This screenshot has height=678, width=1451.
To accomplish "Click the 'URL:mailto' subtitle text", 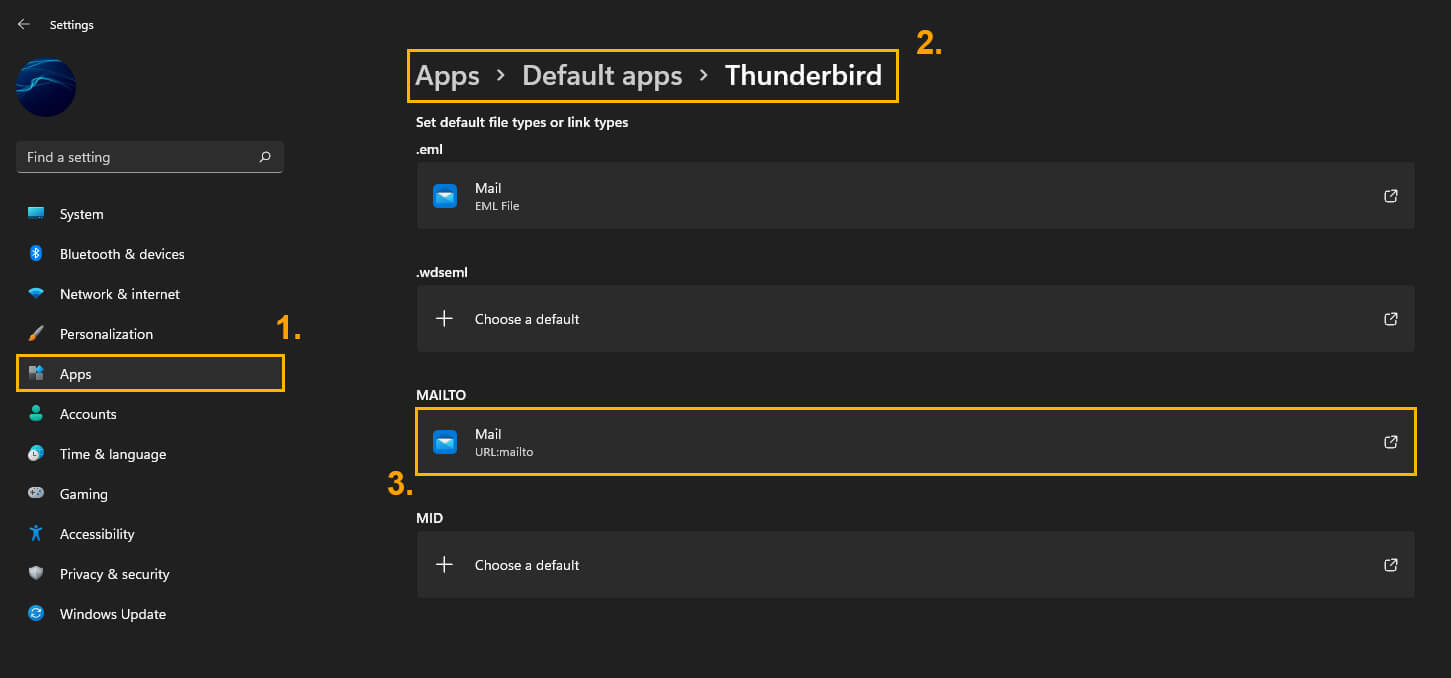I will (x=504, y=452).
